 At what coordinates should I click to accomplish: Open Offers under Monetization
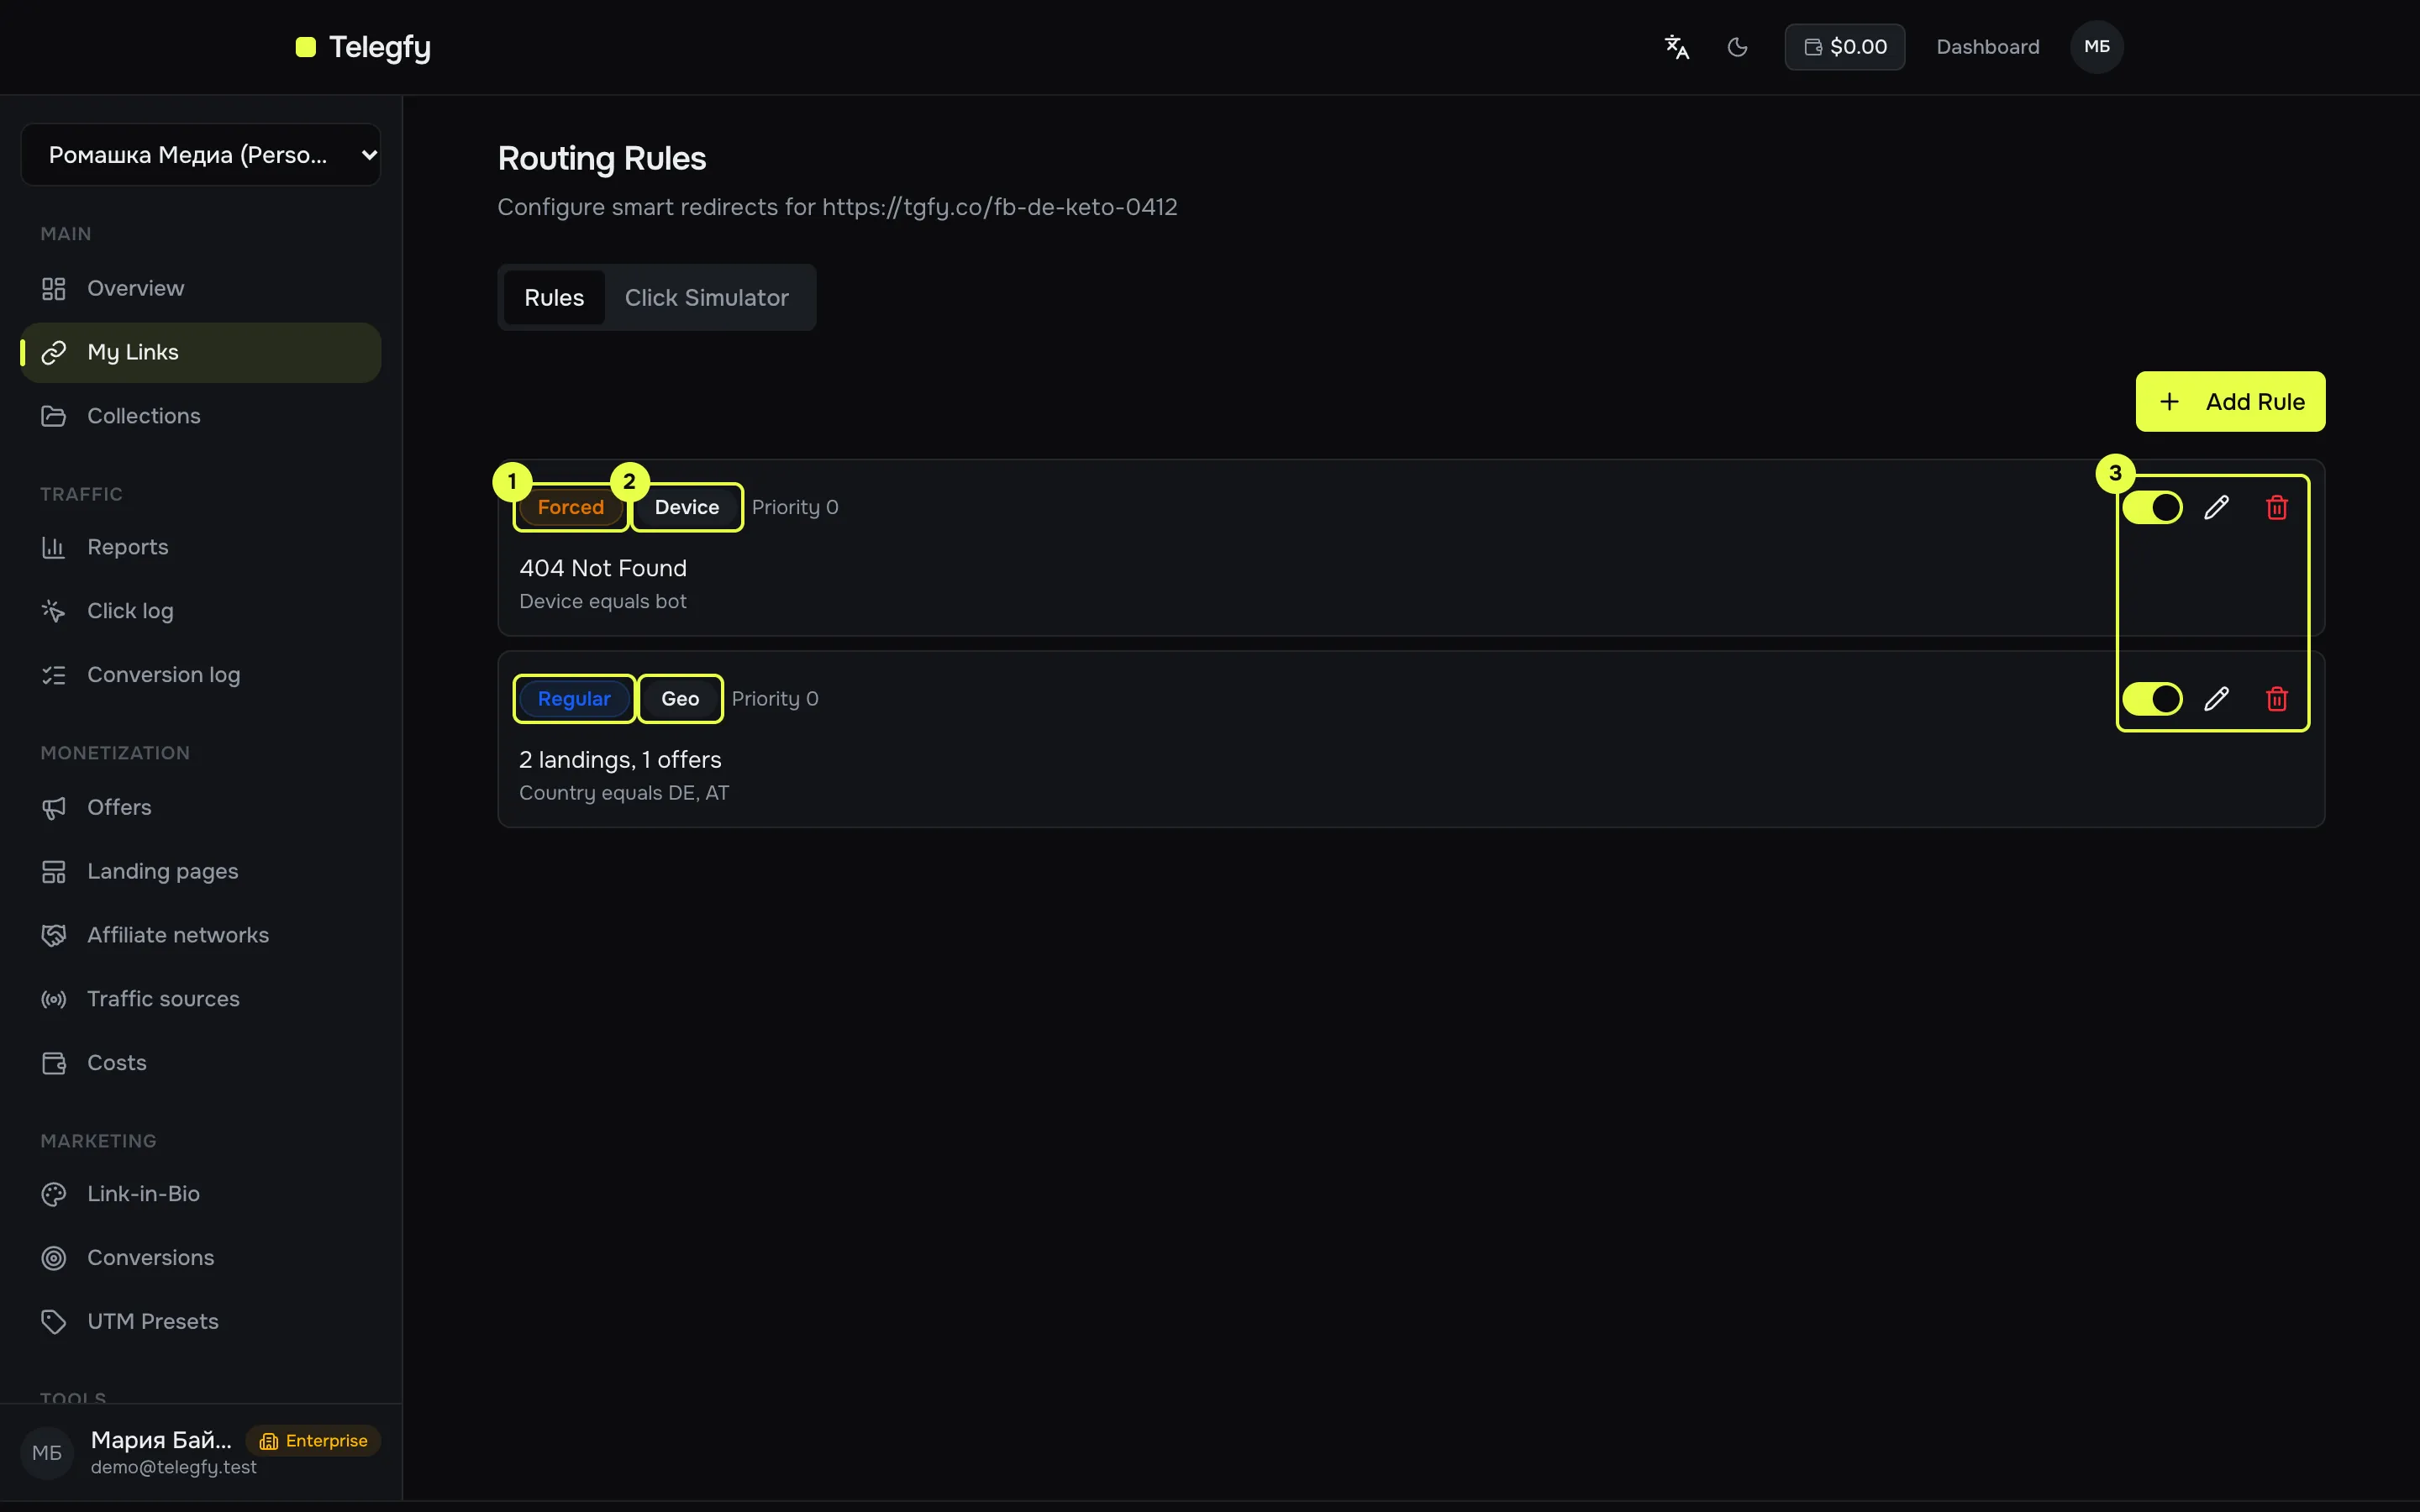click(x=201, y=807)
